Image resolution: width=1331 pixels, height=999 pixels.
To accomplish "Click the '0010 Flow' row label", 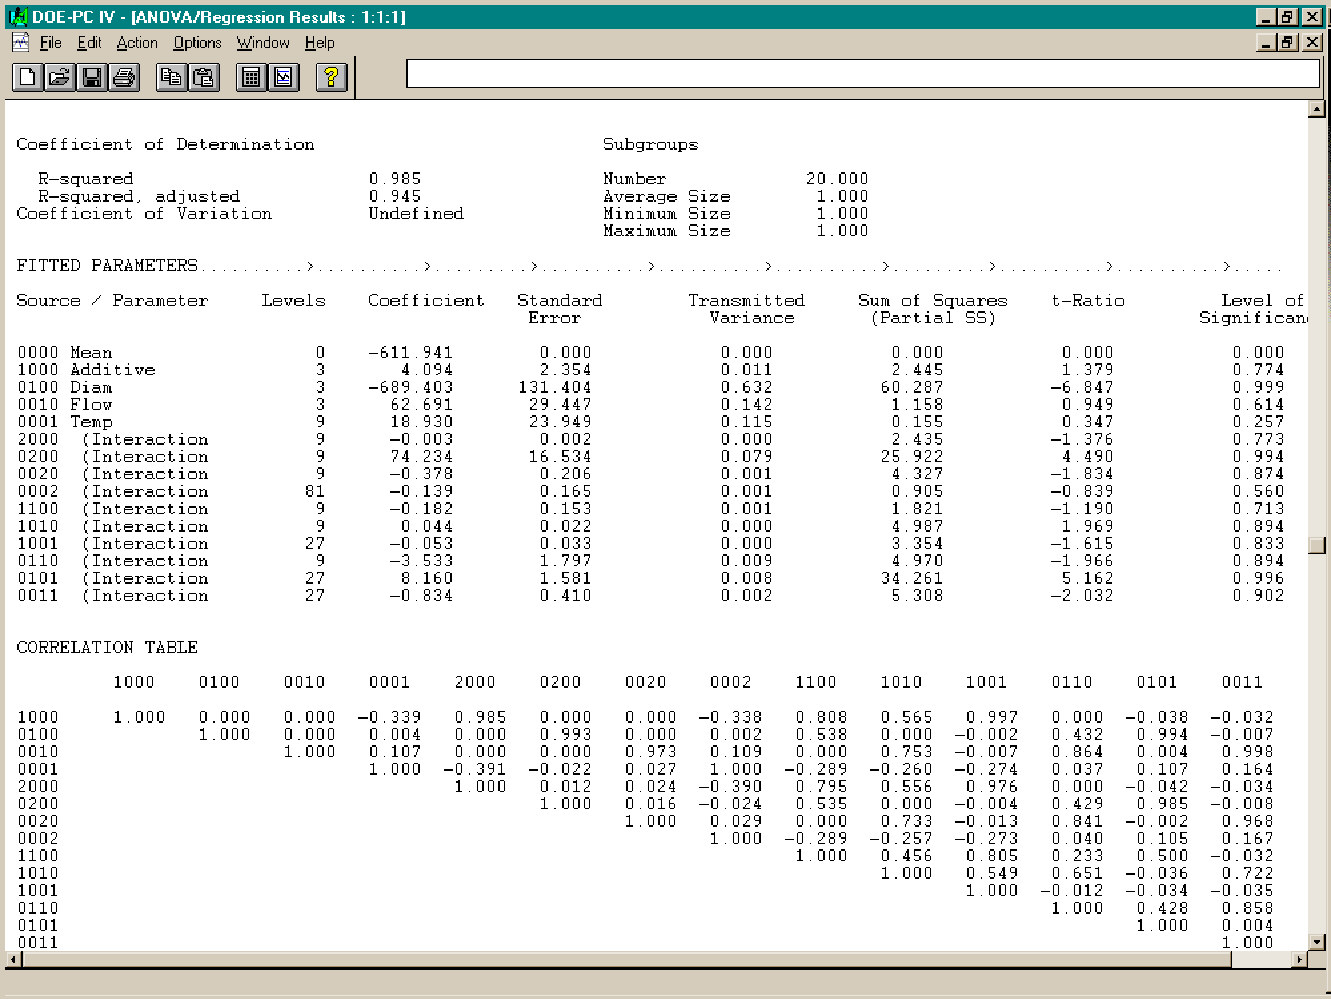I will pyautogui.click(x=65, y=404).
